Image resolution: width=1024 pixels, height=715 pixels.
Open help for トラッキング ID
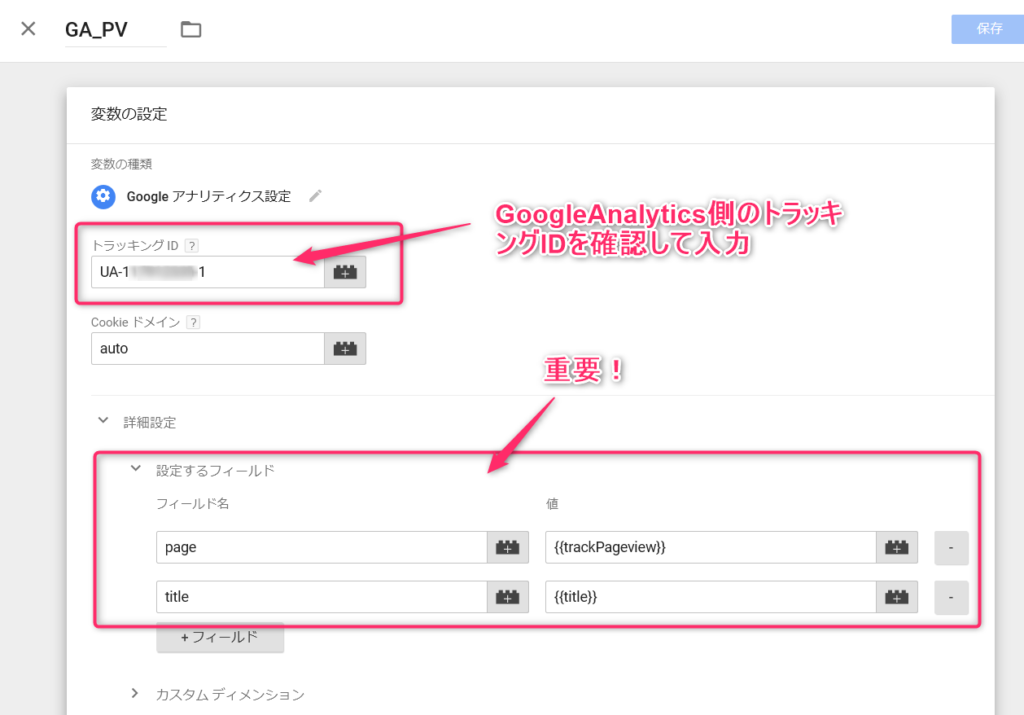[x=191, y=246]
